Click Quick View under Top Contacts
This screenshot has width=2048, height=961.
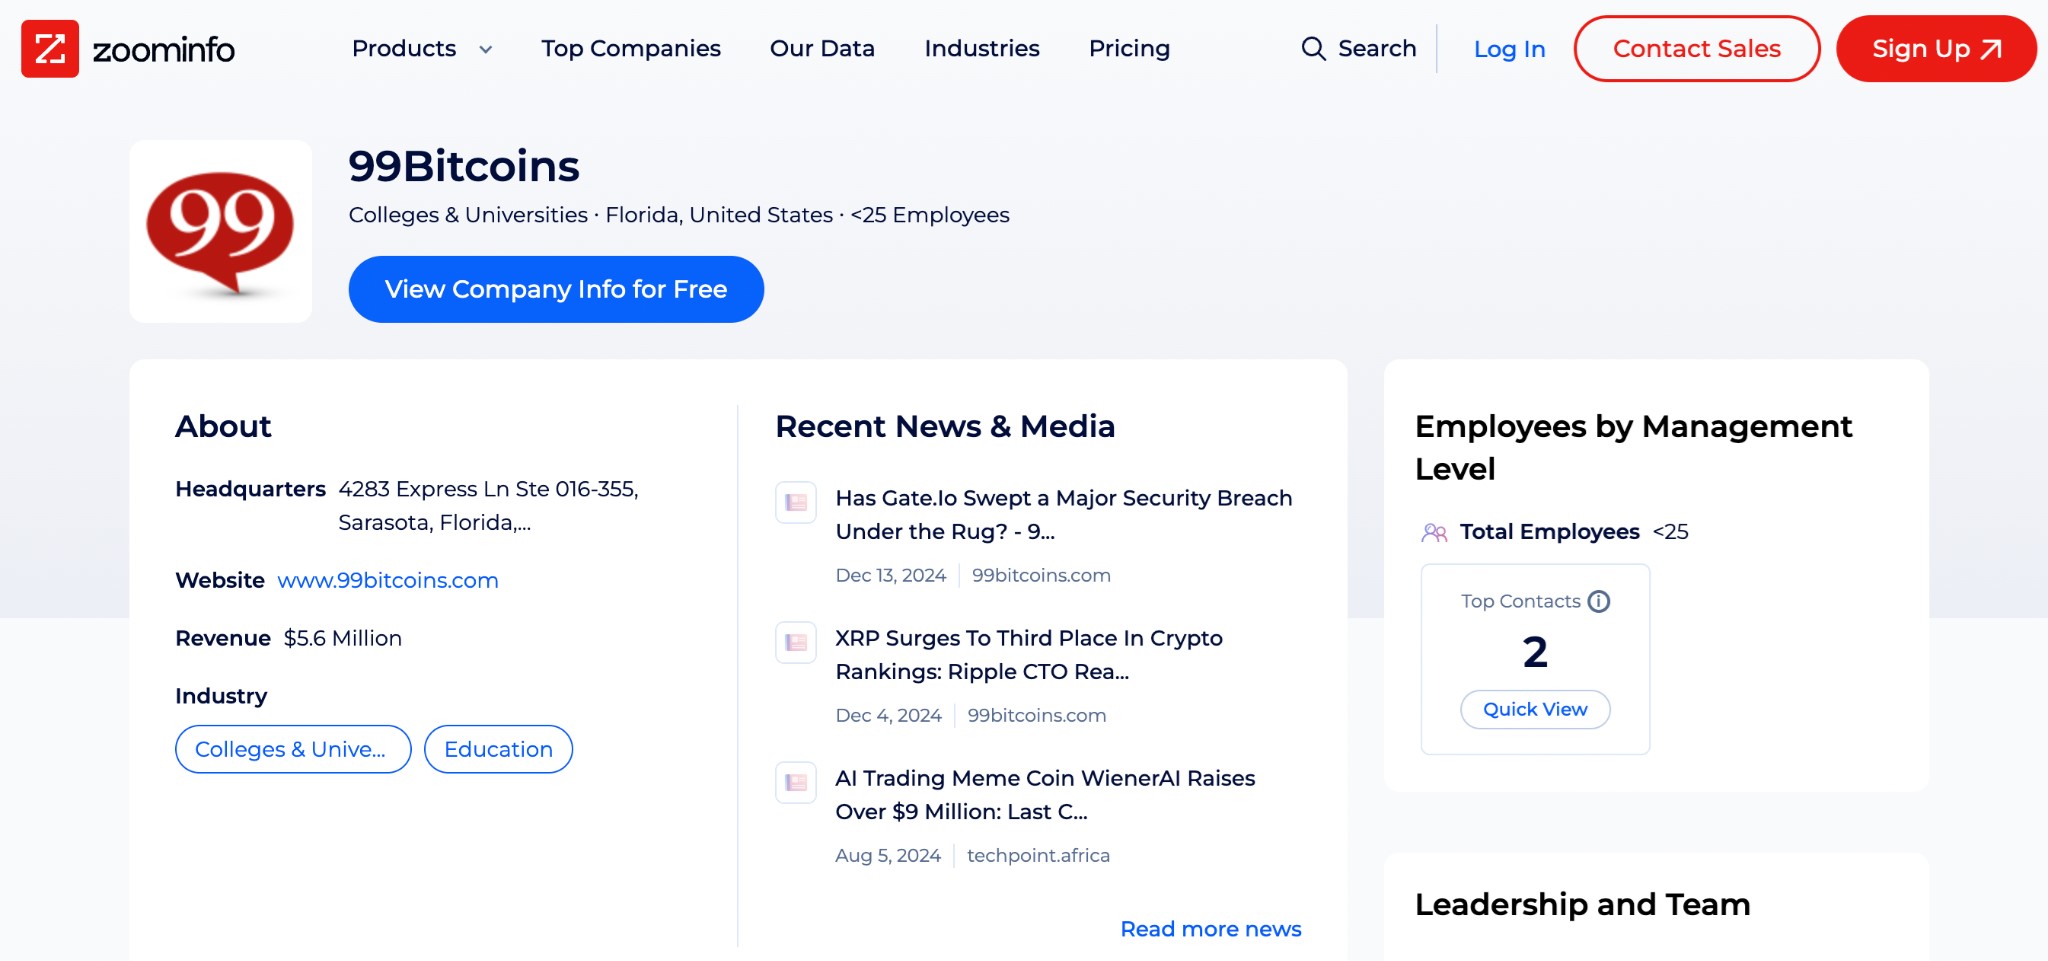coord(1535,709)
